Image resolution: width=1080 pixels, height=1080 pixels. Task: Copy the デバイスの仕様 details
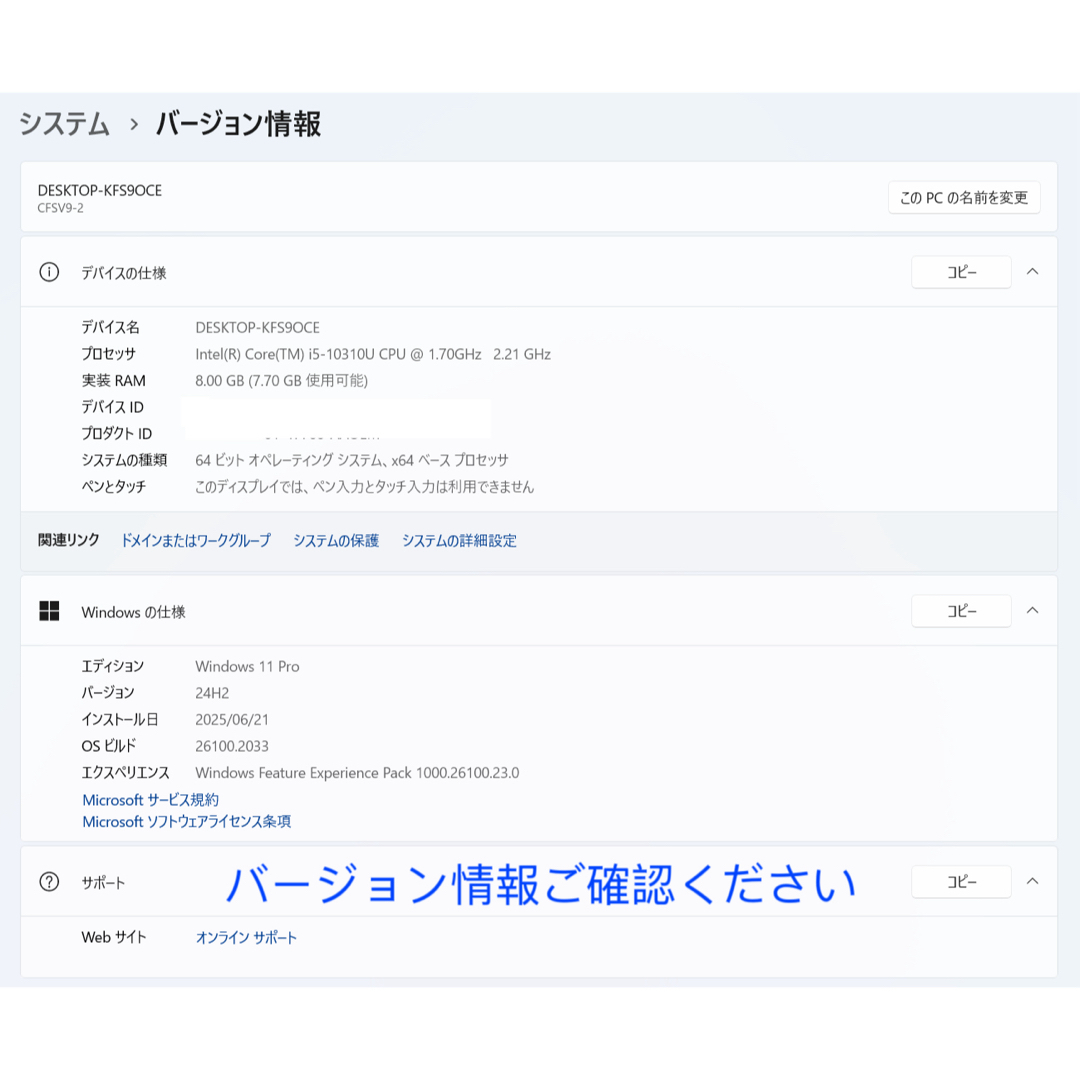(x=962, y=272)
